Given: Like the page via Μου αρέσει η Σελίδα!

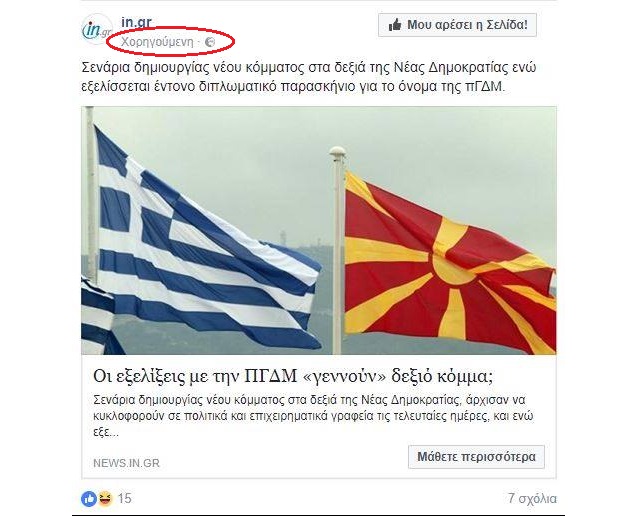Looking at the screenshot, I should [457, 25].
